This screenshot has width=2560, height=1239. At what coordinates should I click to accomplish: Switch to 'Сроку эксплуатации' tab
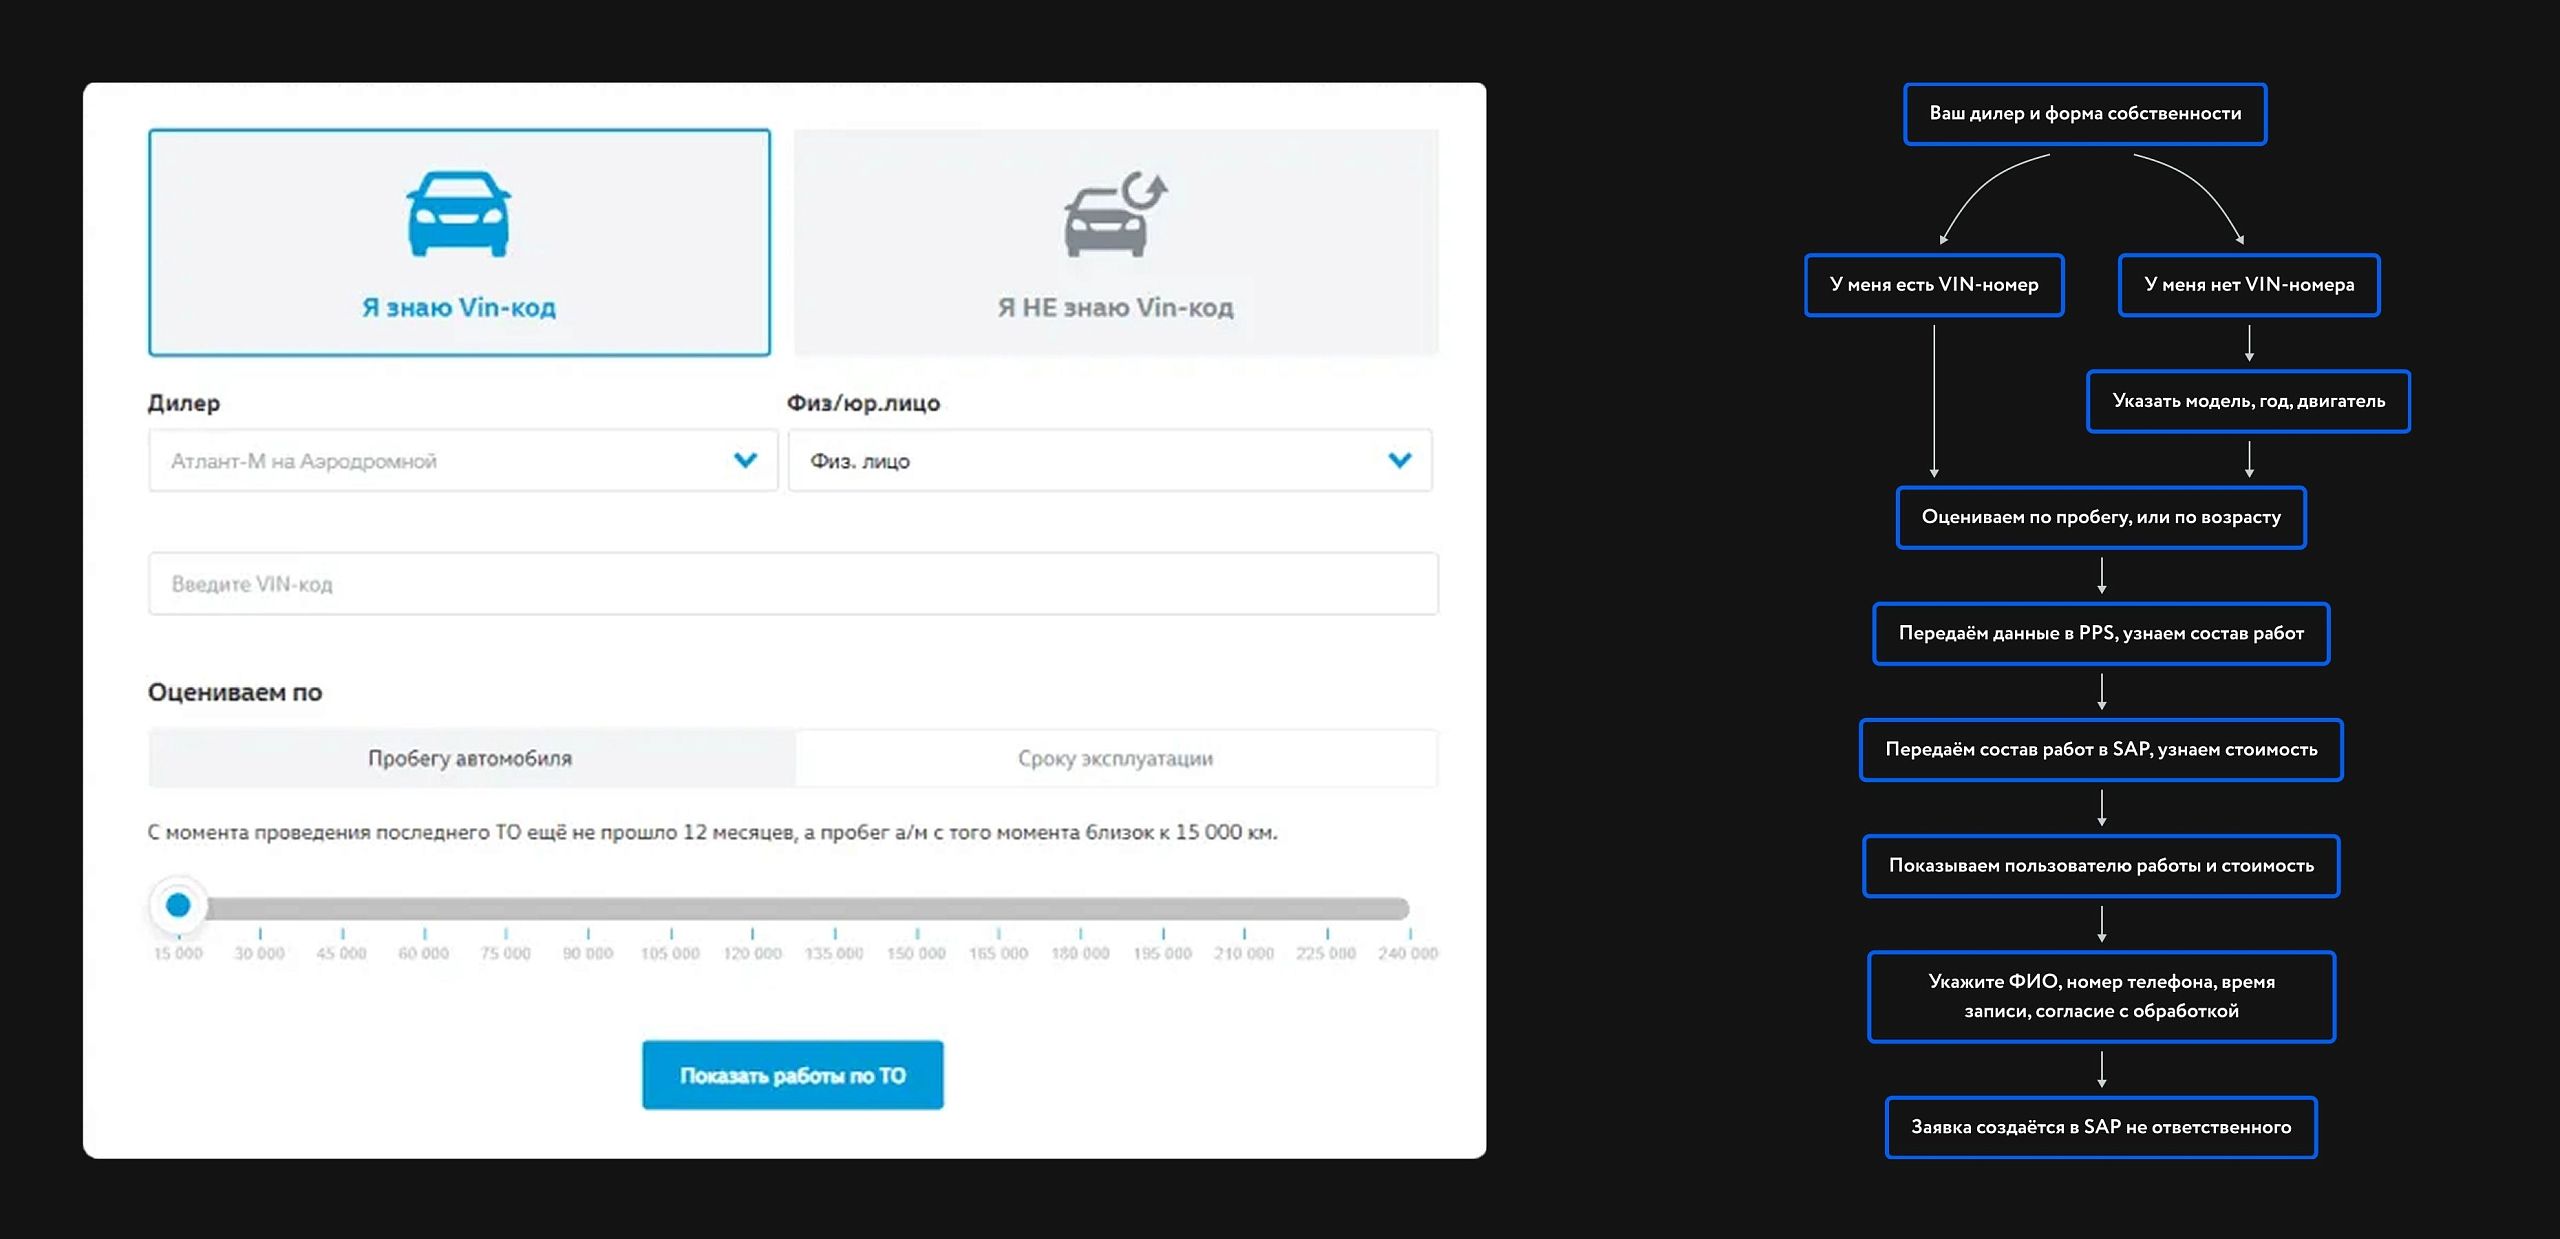point(1115,758)
